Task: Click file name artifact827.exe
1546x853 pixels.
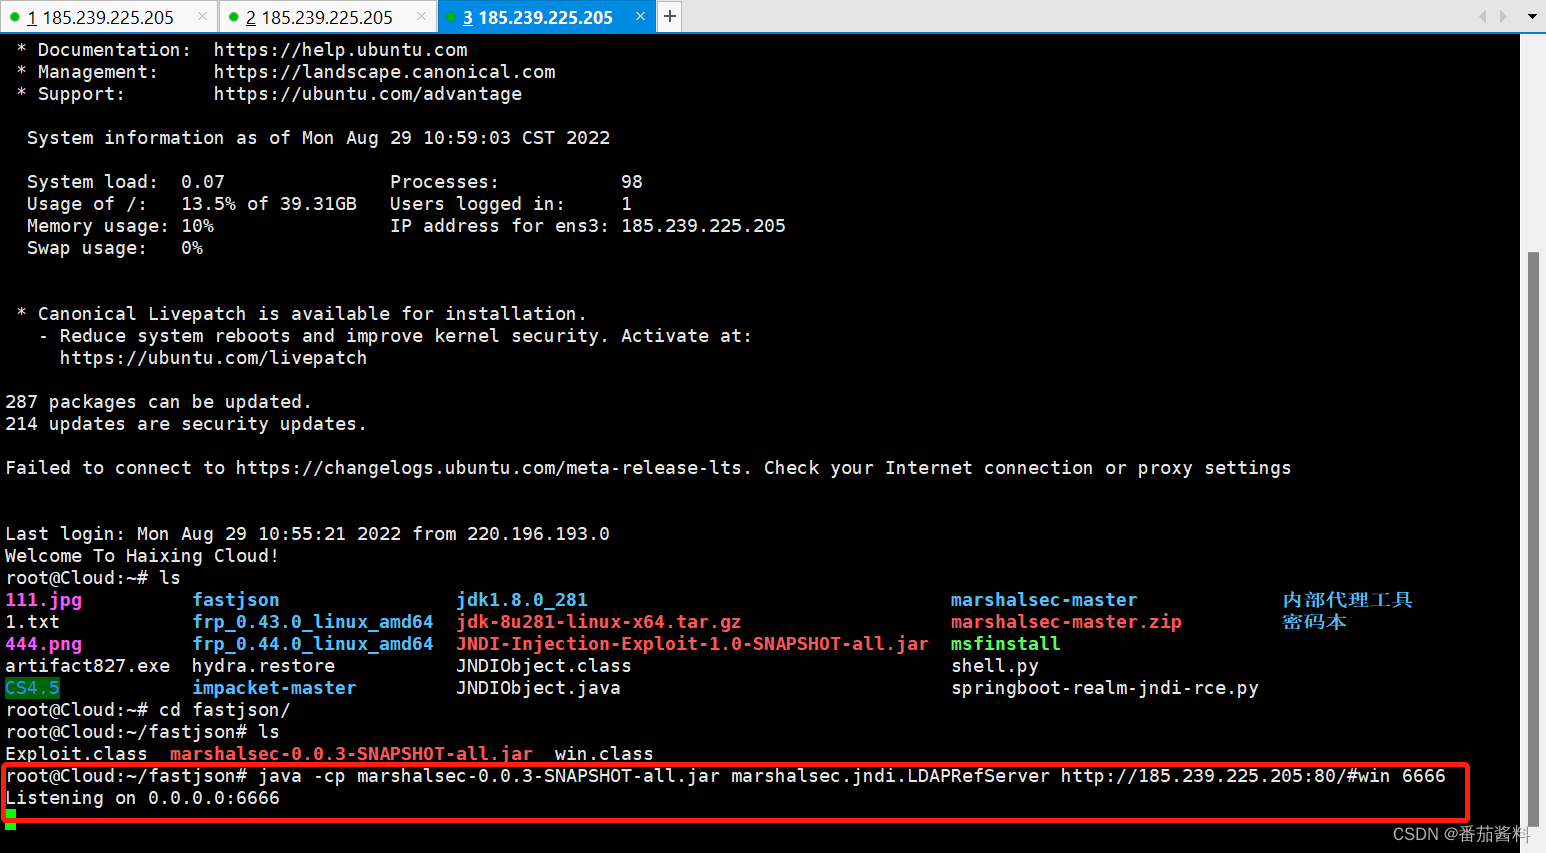Action: click(x=88, y=666)
